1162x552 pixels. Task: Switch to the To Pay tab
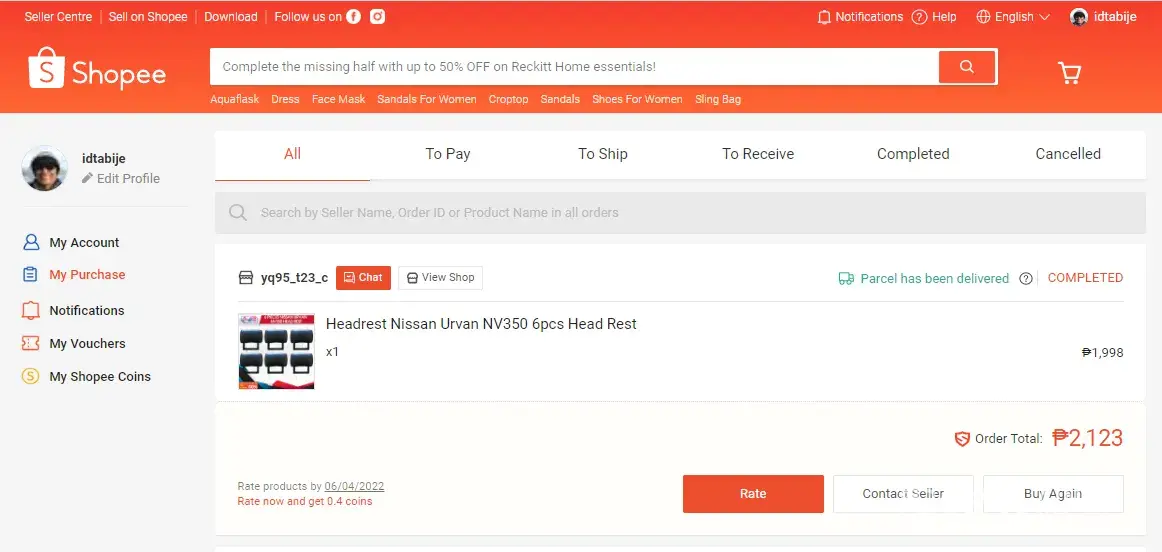point(448,154)
